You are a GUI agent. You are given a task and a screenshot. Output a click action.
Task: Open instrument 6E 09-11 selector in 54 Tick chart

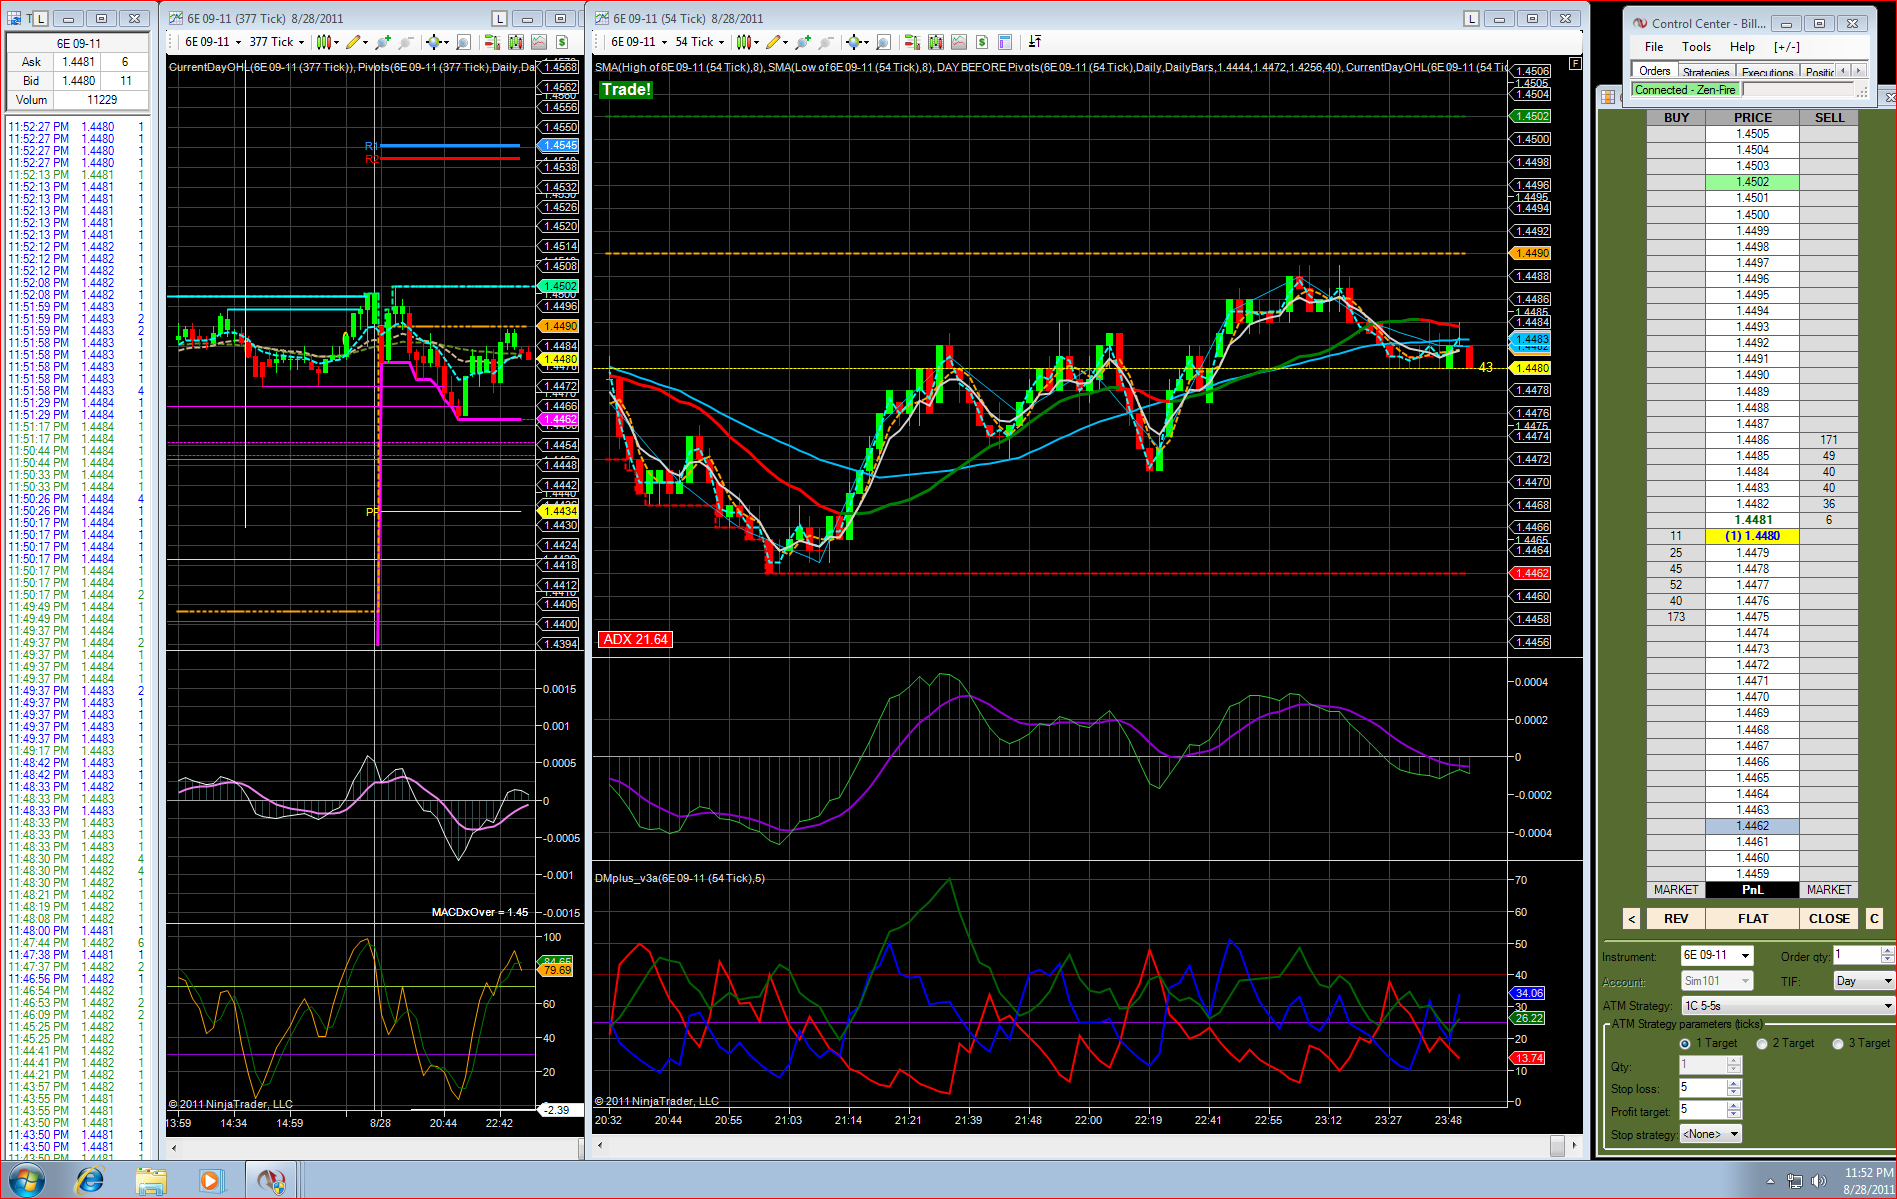639,42
